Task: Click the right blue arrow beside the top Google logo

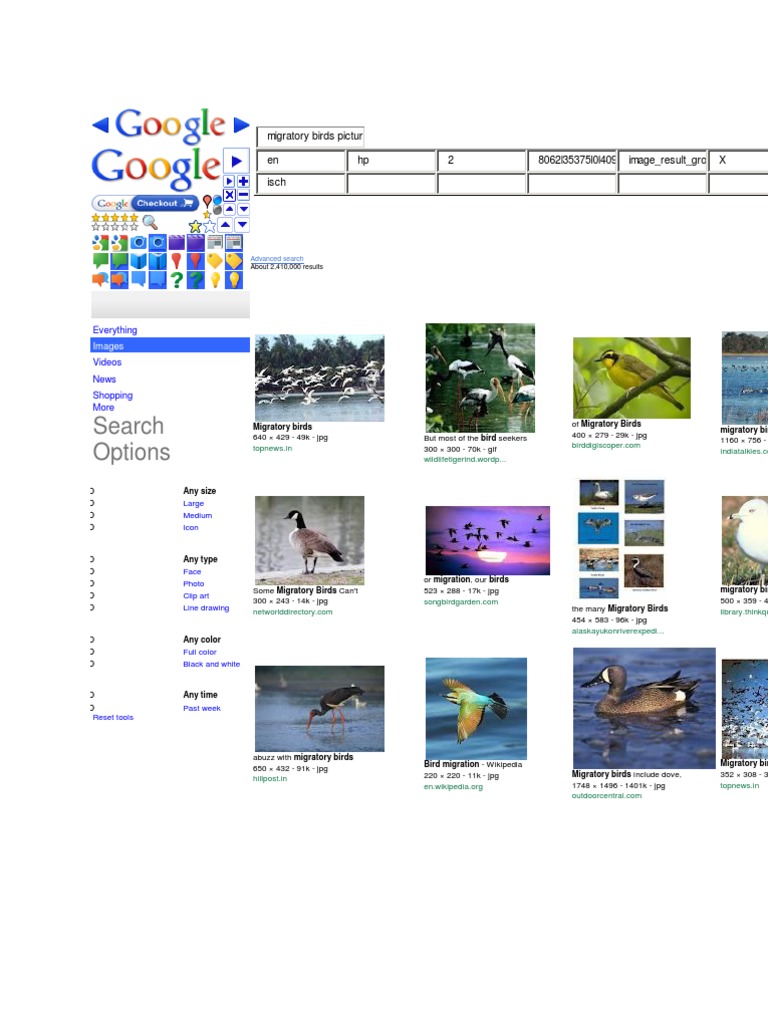Action: tap(241, 125)
